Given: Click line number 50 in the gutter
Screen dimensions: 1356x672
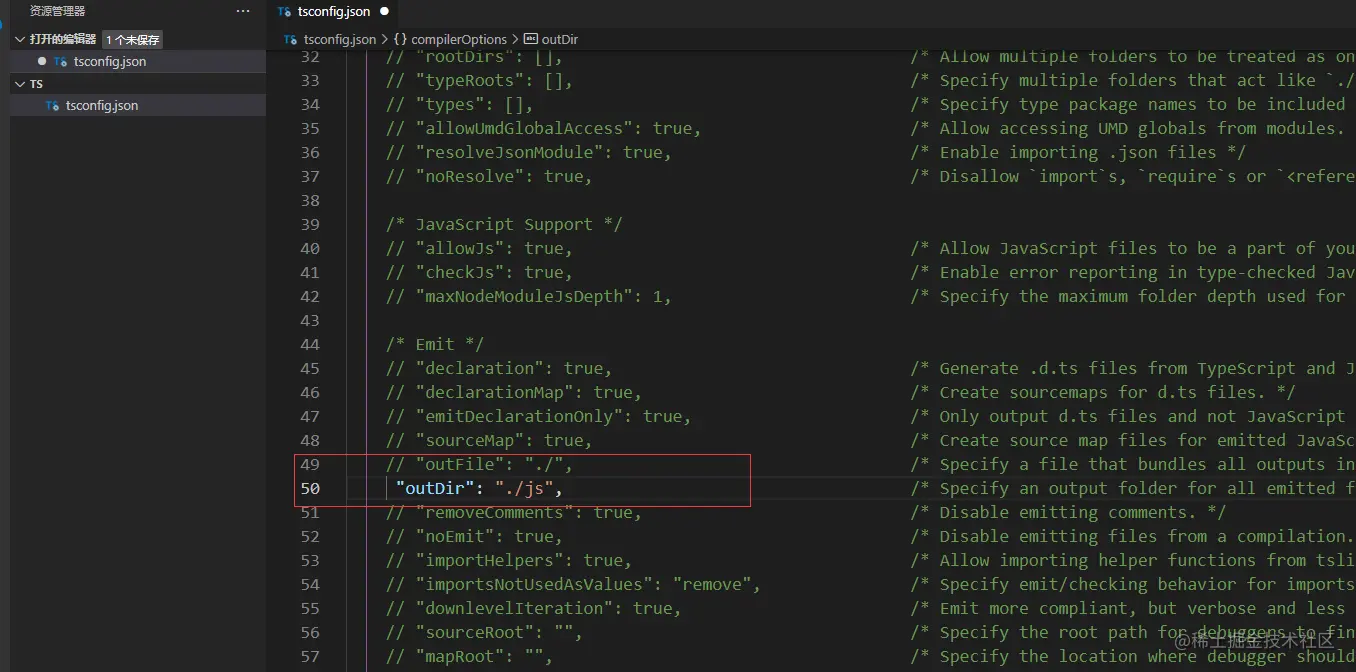Looking at the screenshot, I should coord(310,488).
